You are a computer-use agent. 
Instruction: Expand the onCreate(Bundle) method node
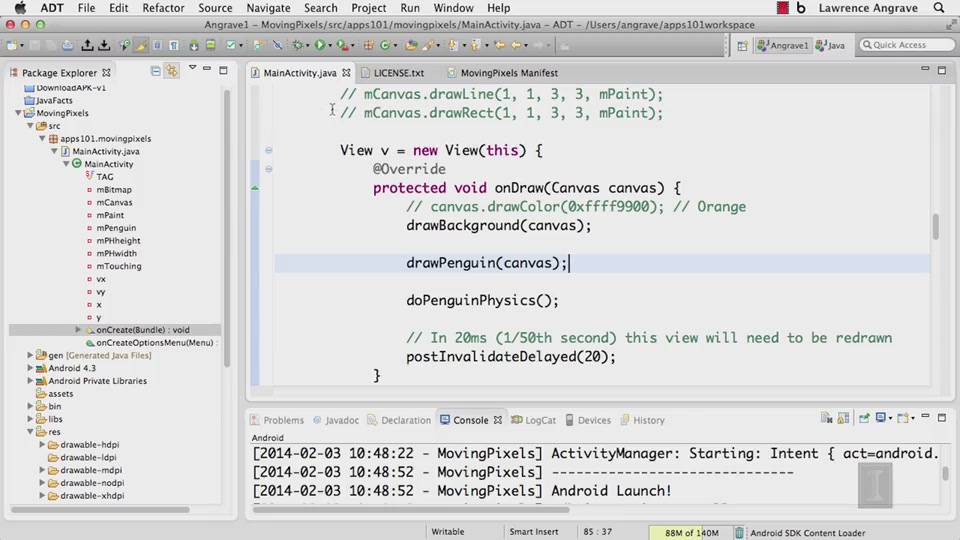tap(78, 330)
